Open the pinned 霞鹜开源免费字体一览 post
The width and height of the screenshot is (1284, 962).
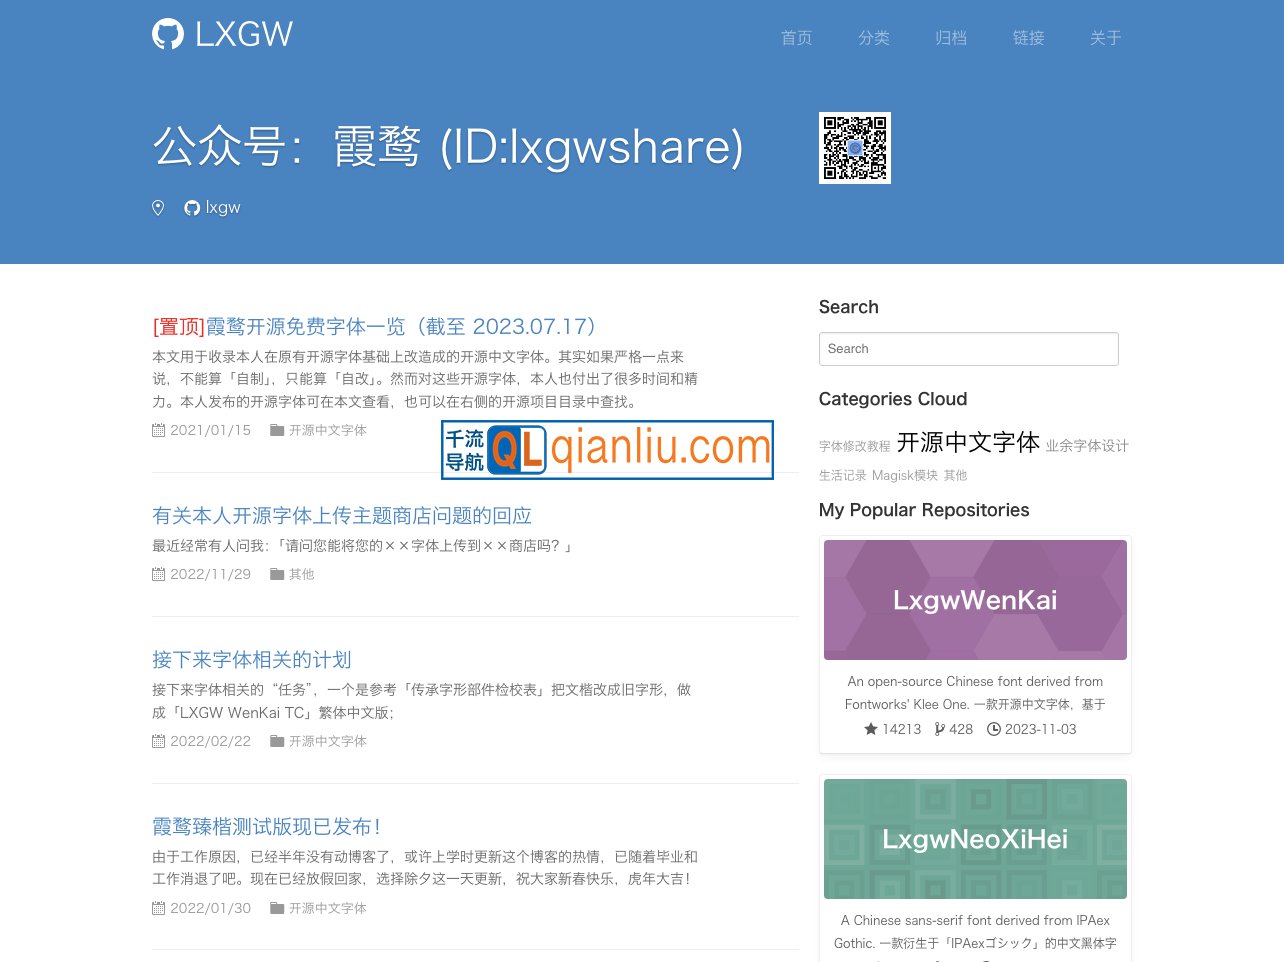coord(400,327)
